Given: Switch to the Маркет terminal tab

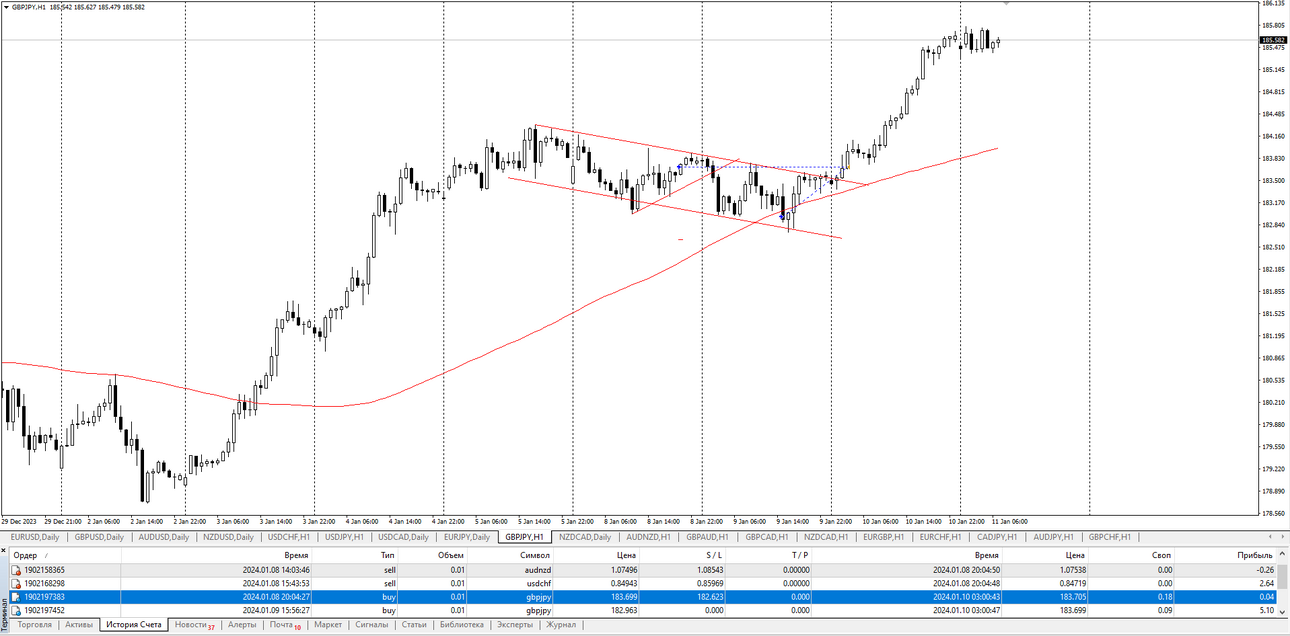Looking at the screenshot, I should [328, 625].
